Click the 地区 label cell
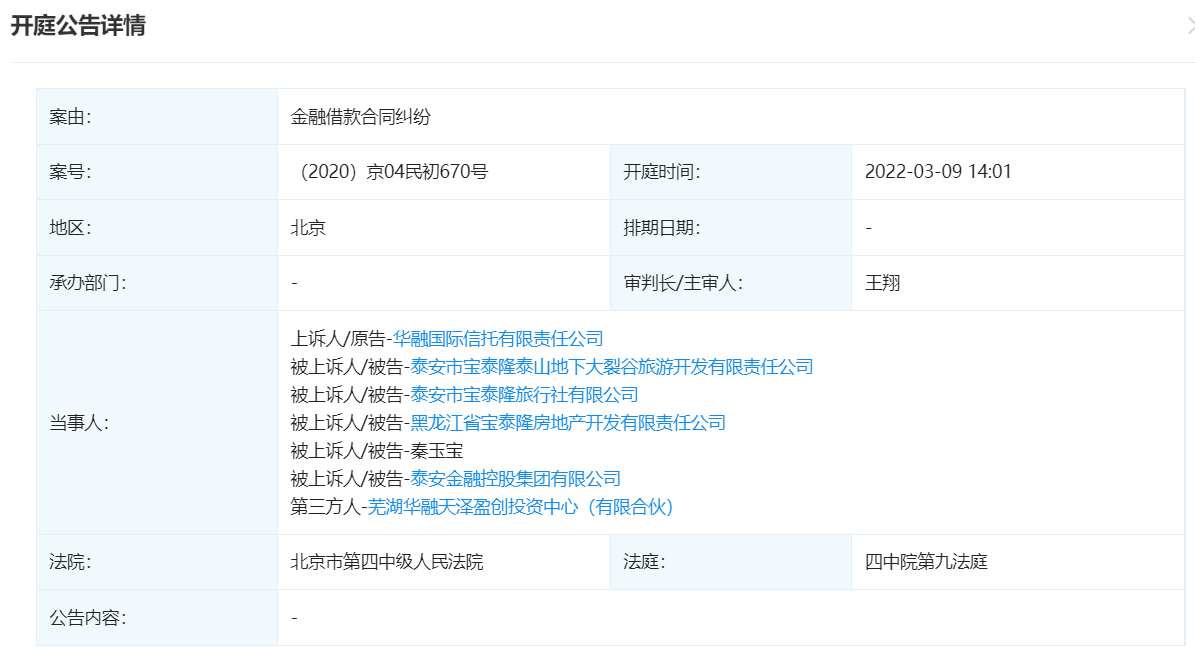 coord(157,228)
